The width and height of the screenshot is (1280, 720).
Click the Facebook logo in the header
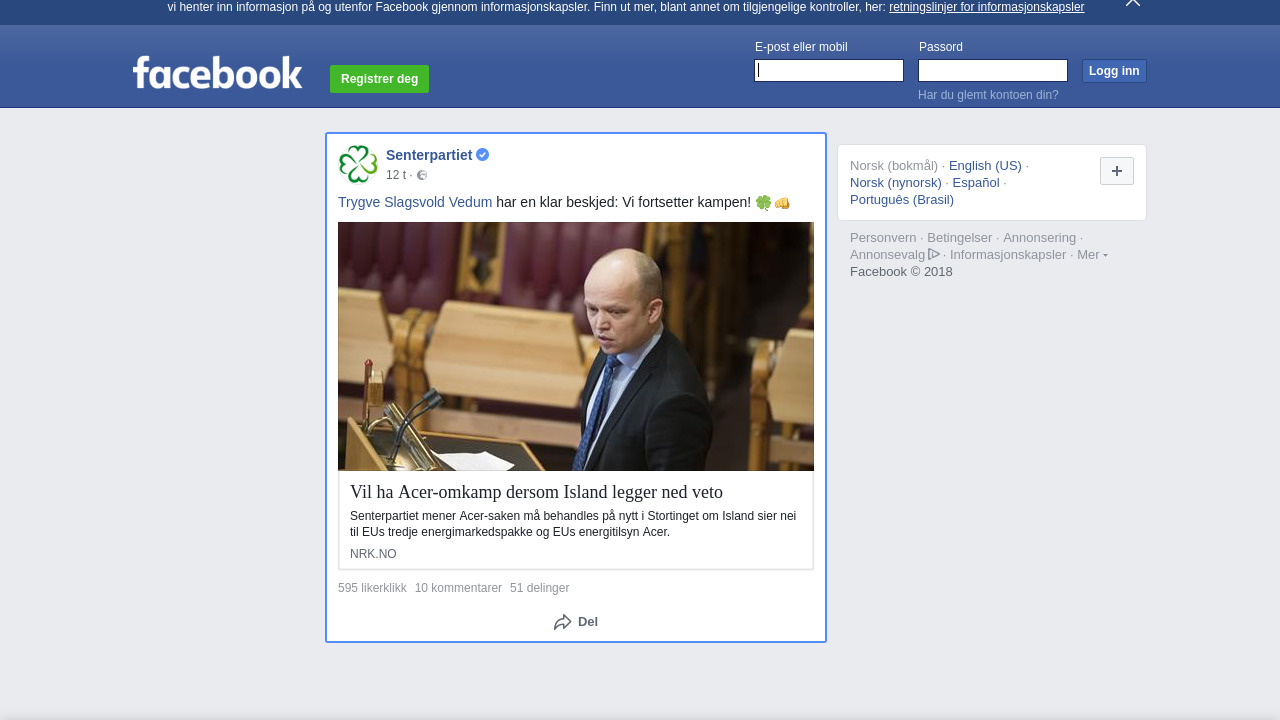click(x=217, y=73)
